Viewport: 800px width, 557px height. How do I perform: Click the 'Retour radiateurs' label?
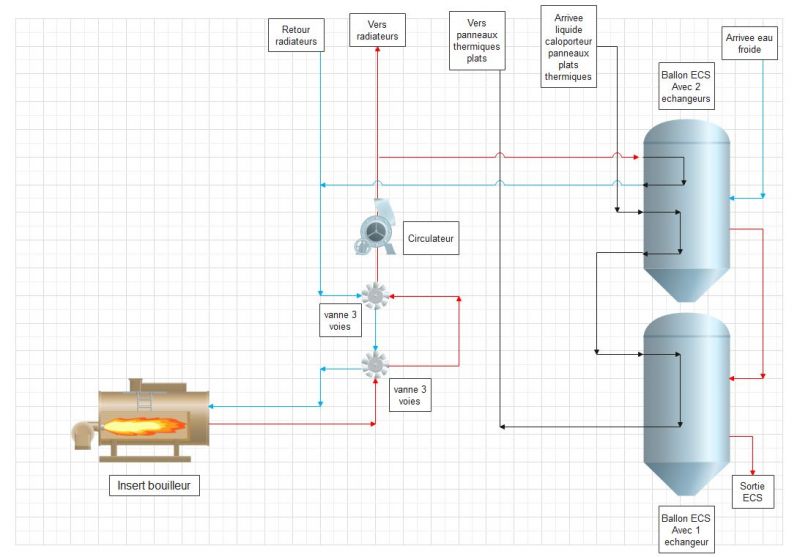296,35
